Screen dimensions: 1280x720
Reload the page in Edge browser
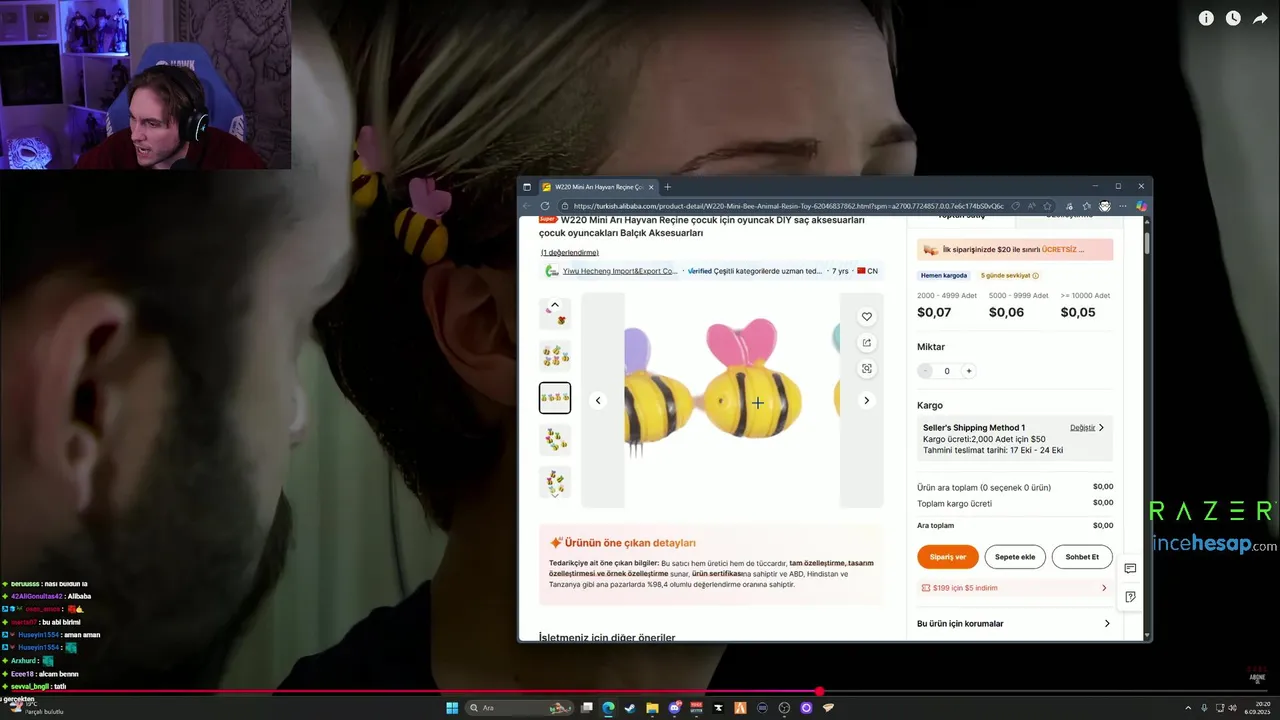pyautogui.click(x=545, y=206)
